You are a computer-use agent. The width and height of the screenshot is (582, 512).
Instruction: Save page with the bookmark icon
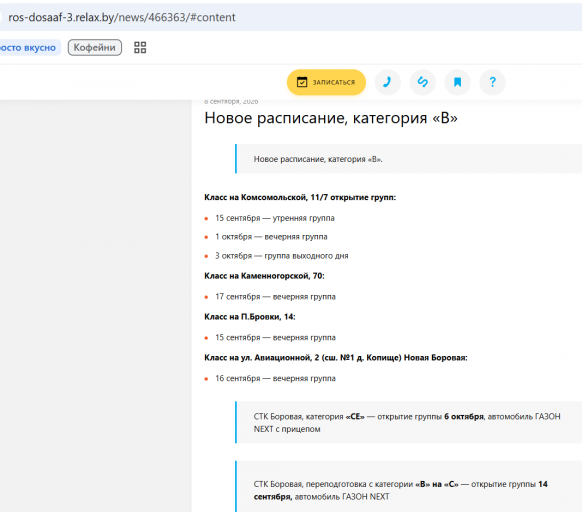pyautogui.click(x=457, y=82)
